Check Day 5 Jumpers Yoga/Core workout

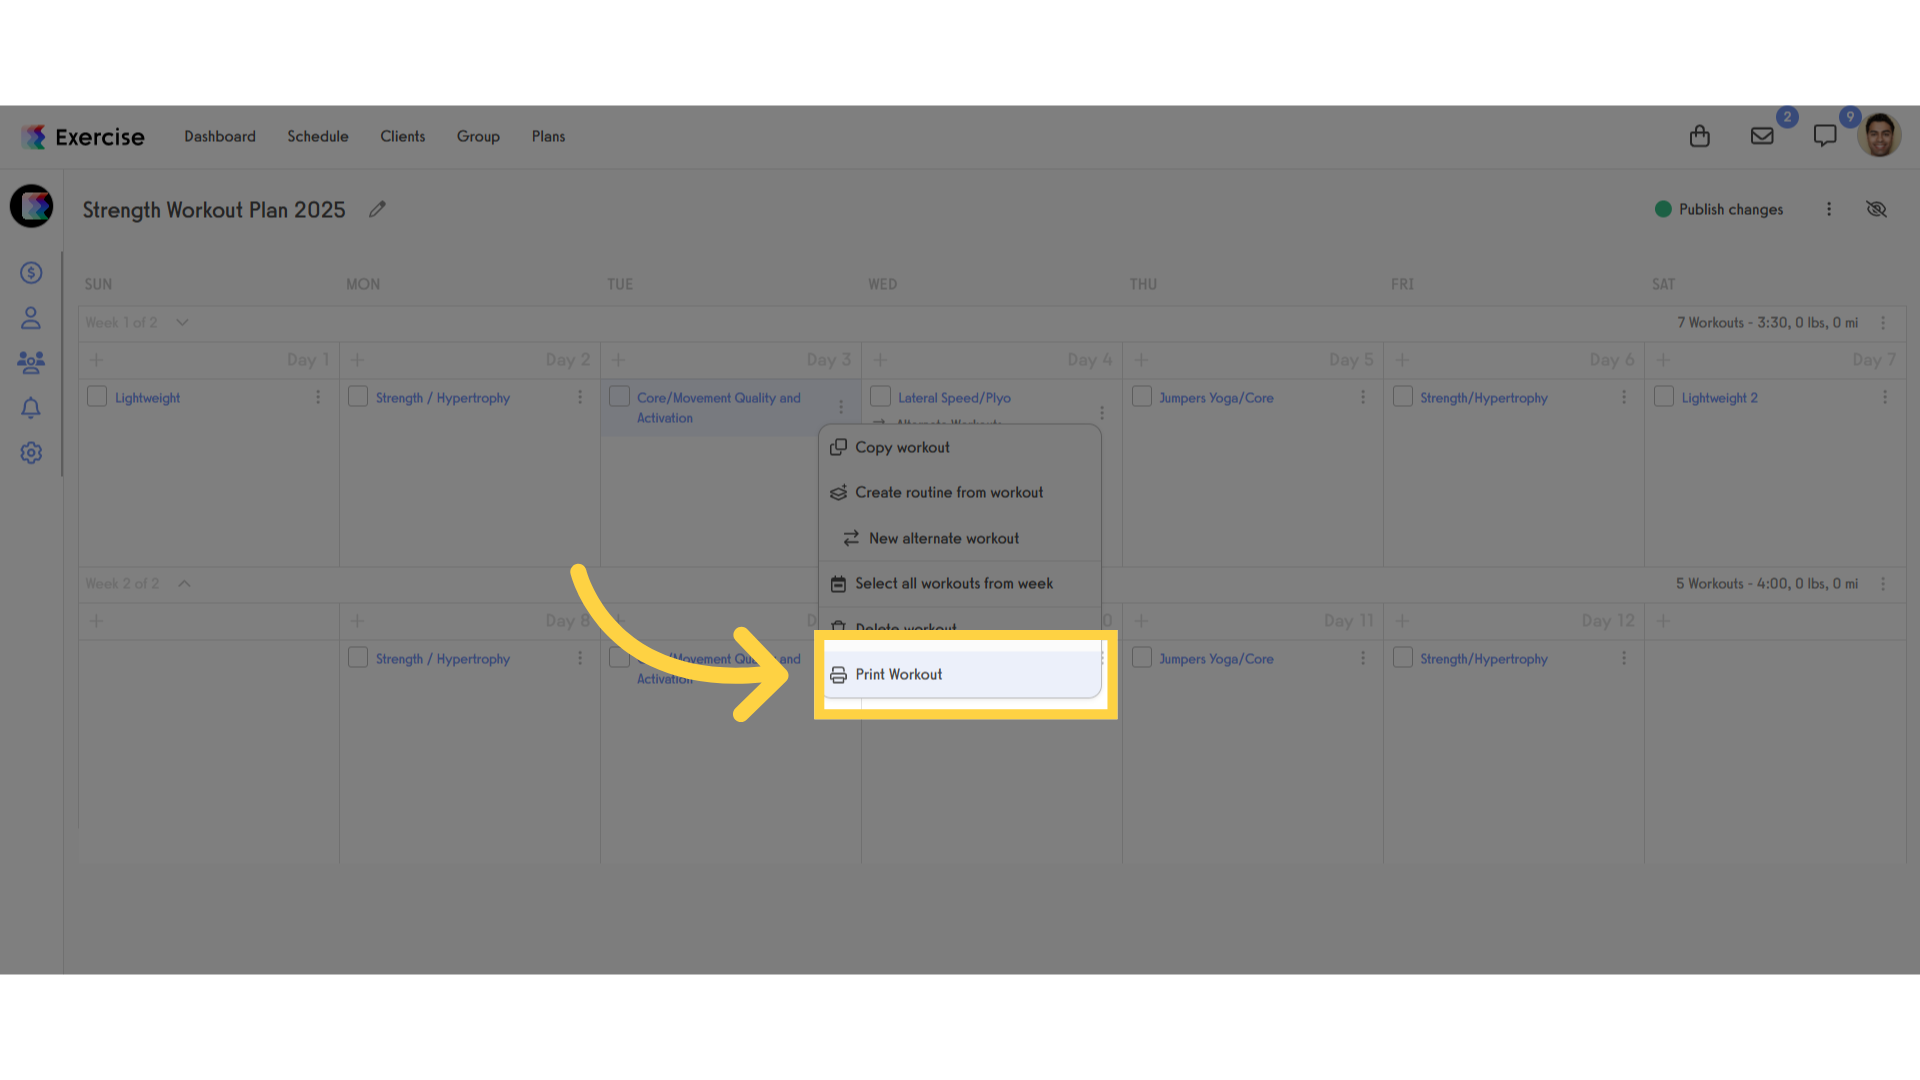pyautogui.click(x=1142, y=397)
